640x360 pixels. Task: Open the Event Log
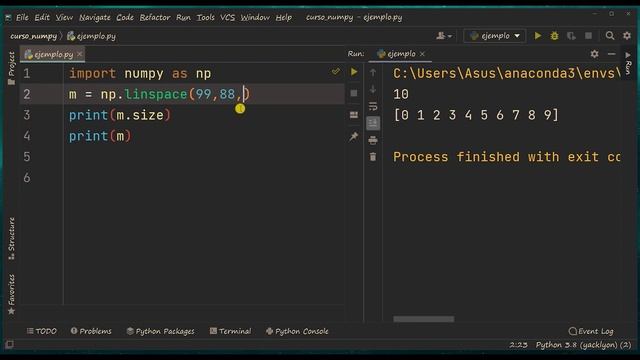click(x=591, y=331)
